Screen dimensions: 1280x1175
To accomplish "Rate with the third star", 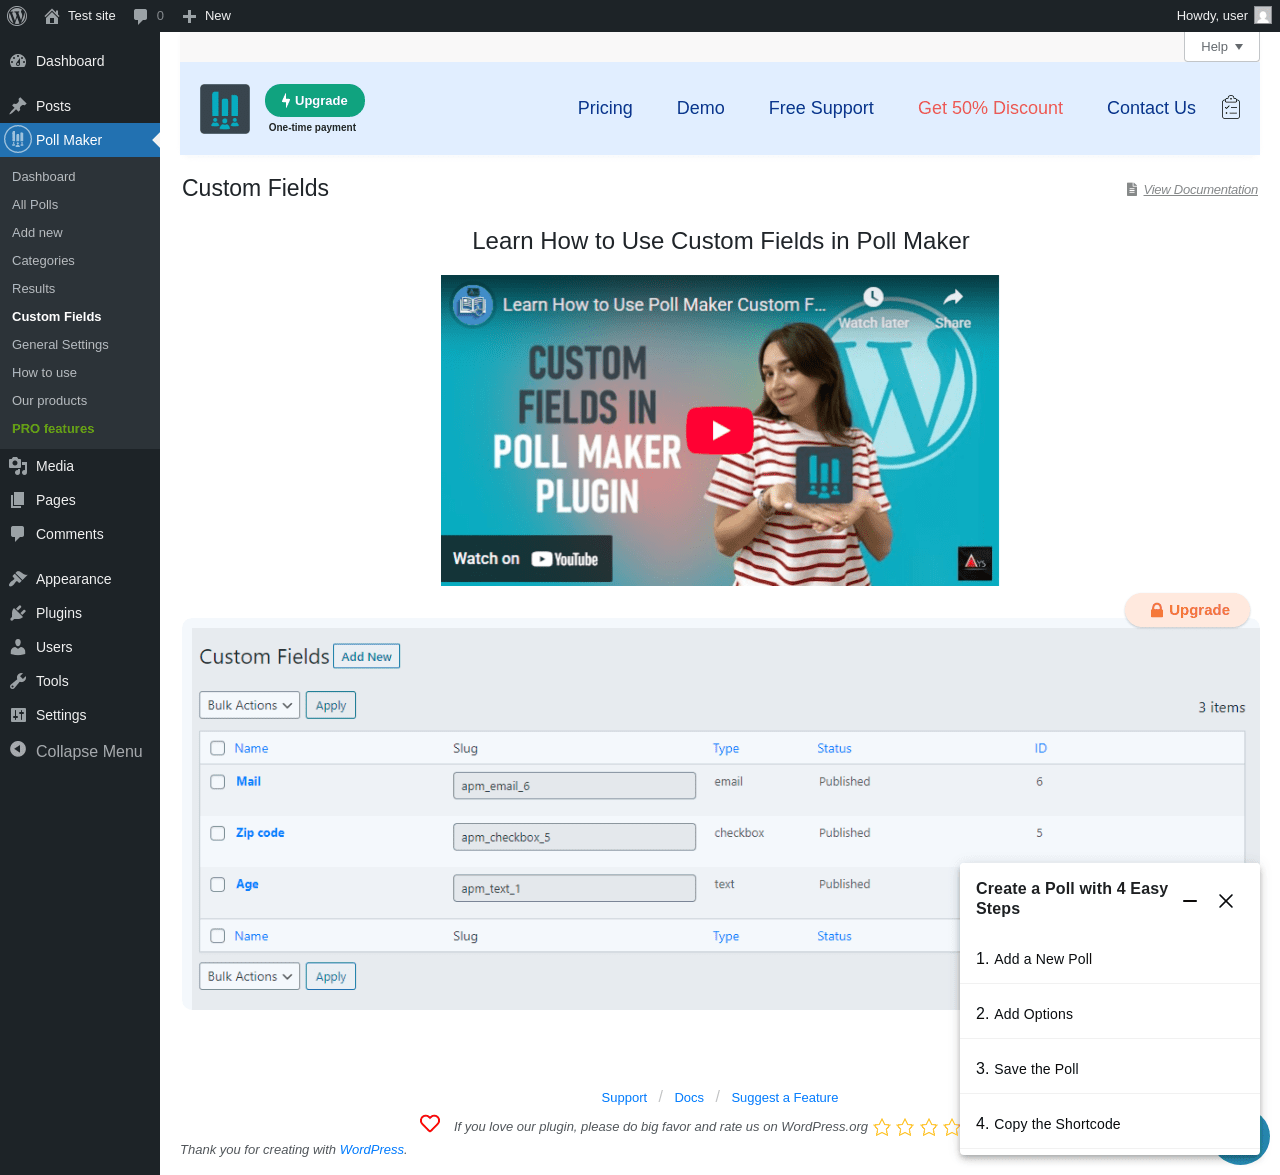I will tap(929, 1127).
